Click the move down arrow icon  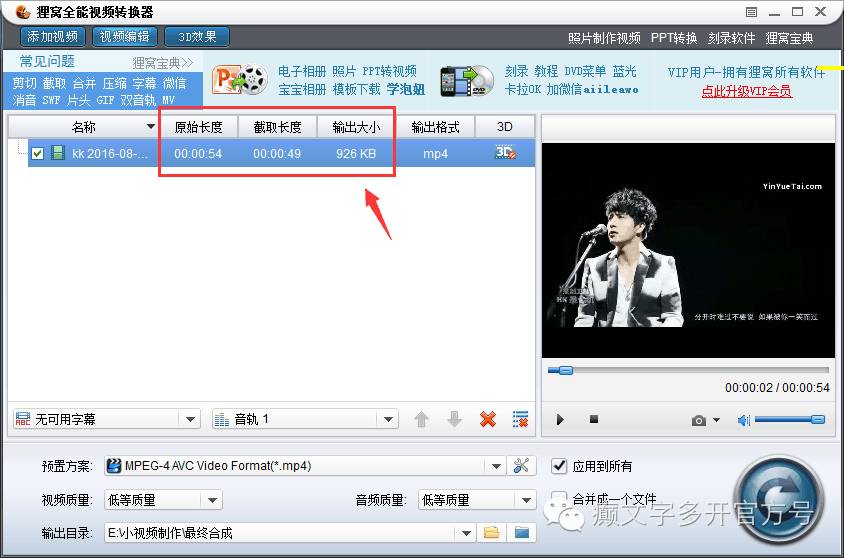click(x=455, y=419)
